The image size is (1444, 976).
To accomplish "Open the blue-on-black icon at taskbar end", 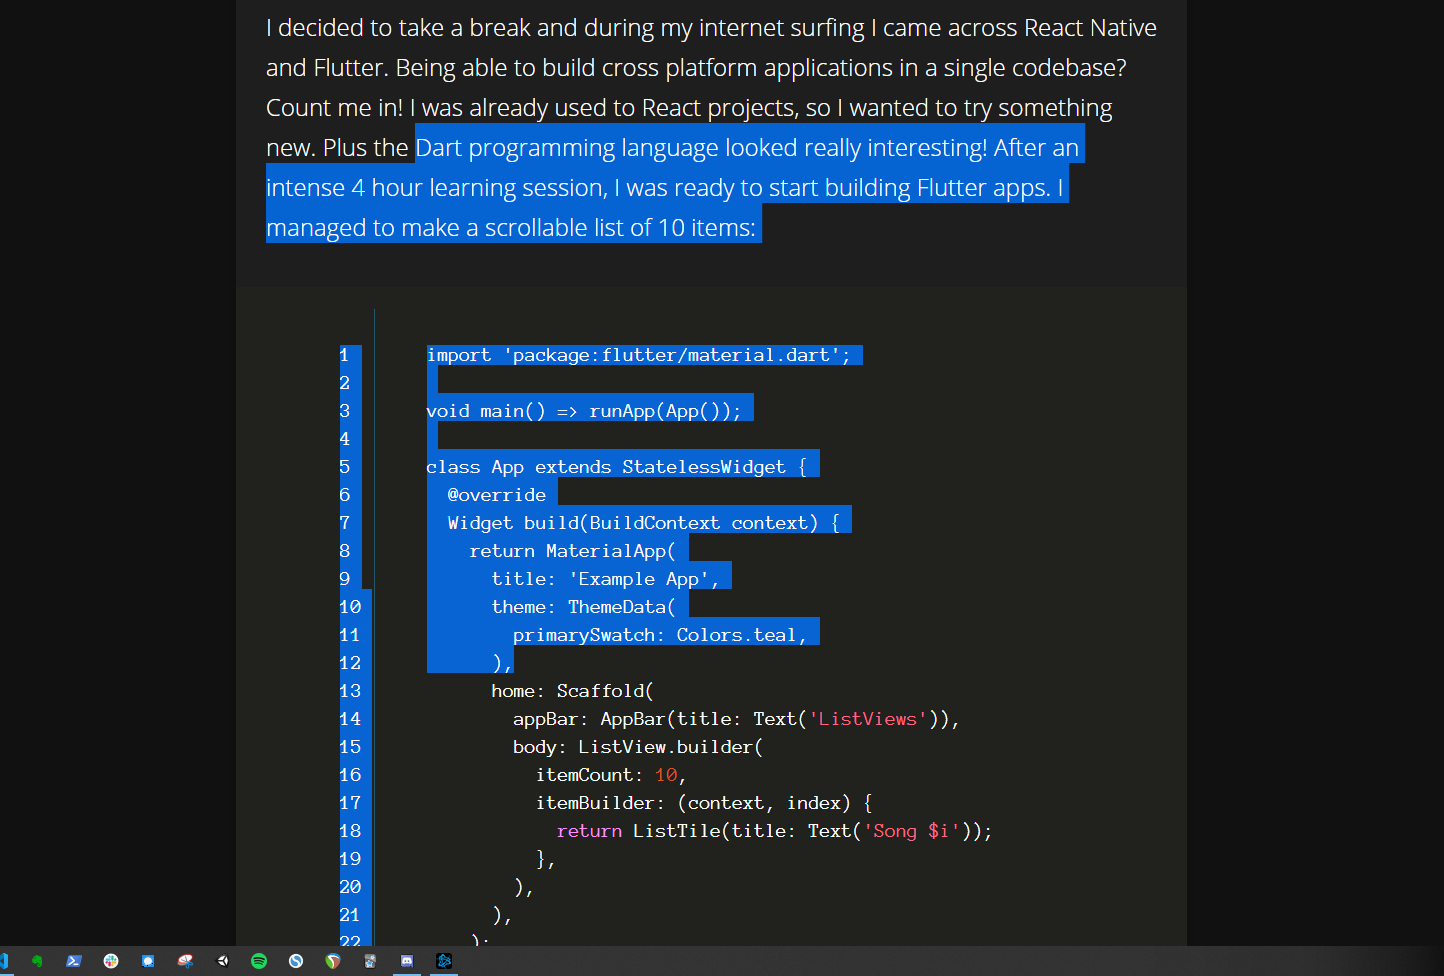I will click(444, 961).
